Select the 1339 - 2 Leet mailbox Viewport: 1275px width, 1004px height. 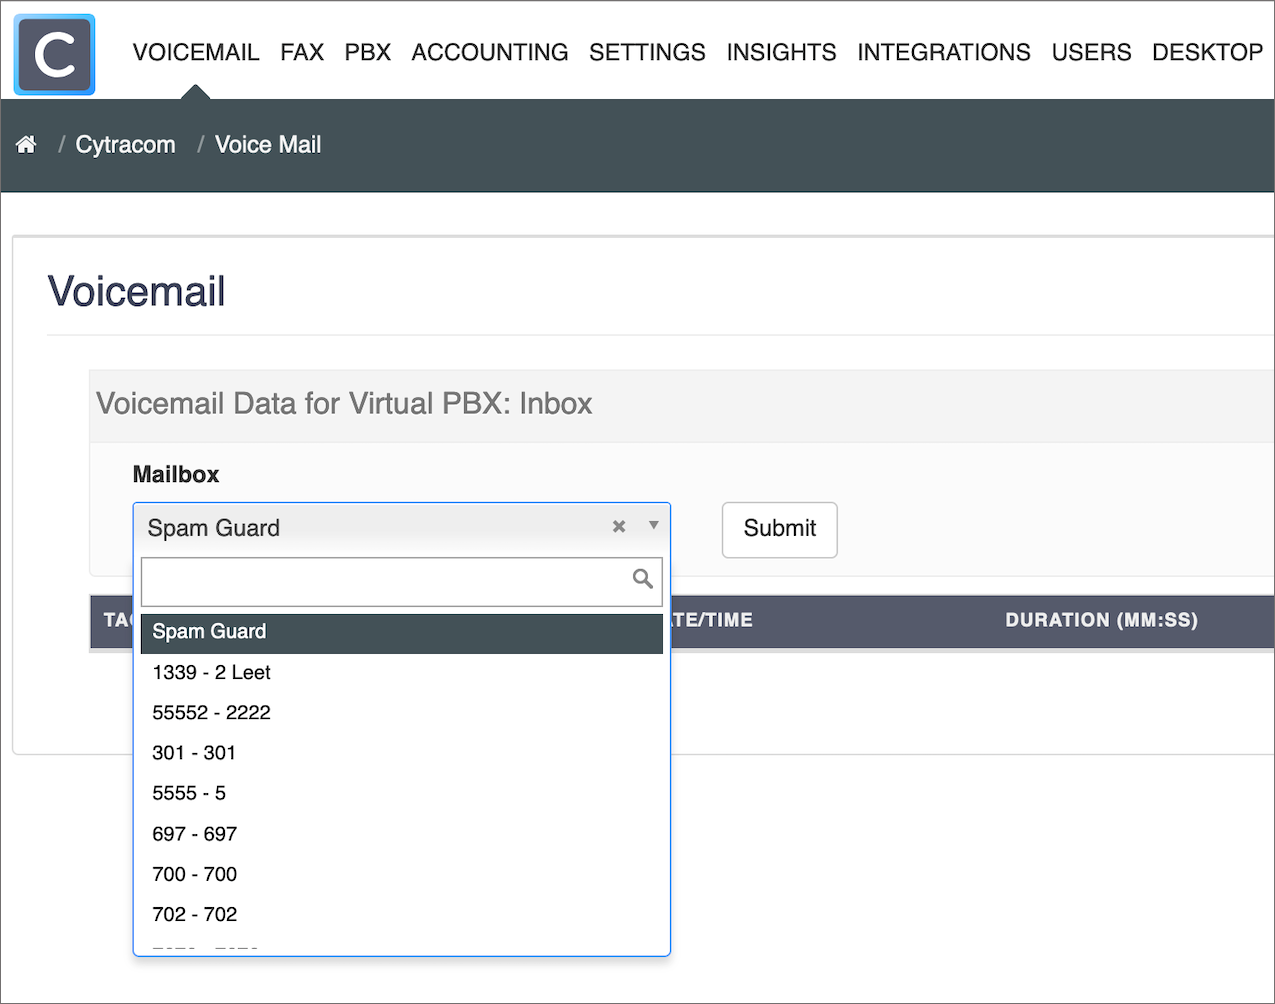[x=402, y=673]
